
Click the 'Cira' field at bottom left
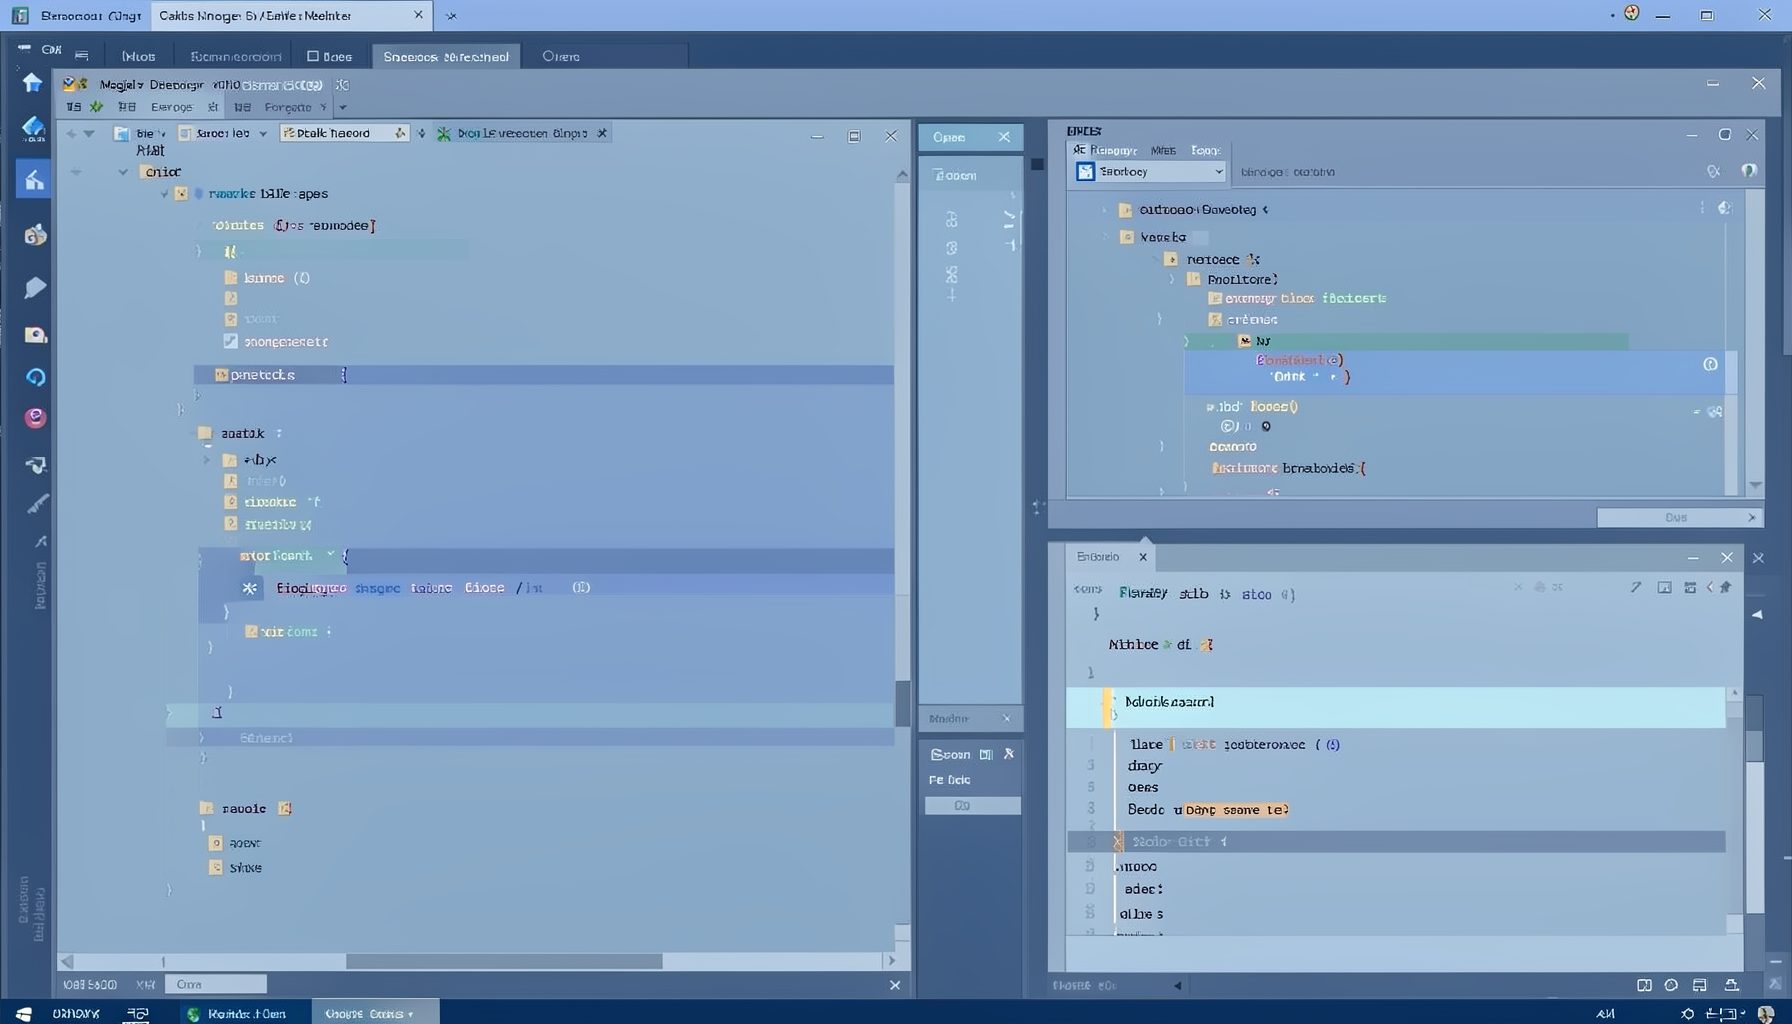(215, 984)
